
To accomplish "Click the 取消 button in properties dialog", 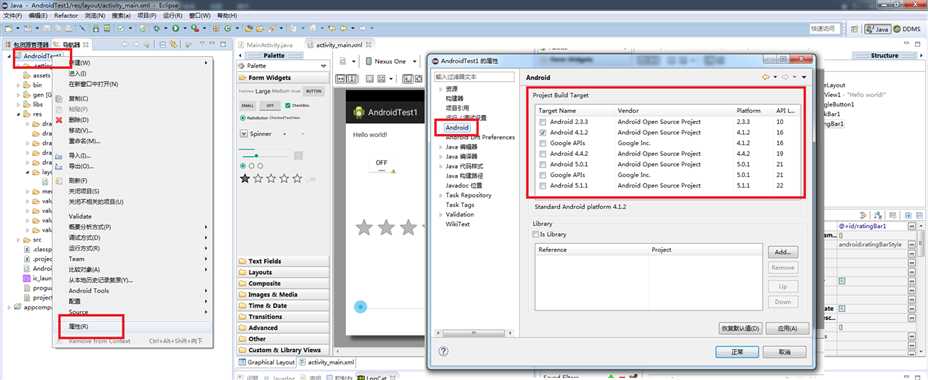I will 785,352.
